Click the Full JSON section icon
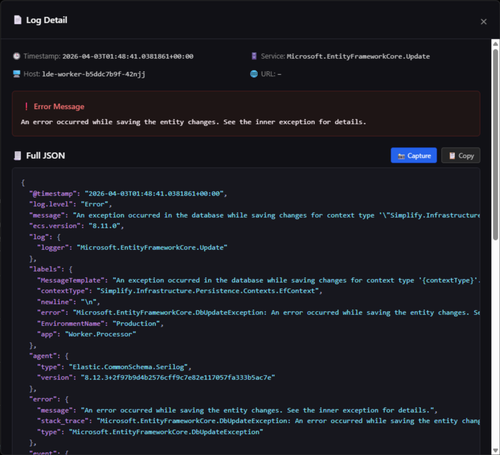 pos(17,156)
